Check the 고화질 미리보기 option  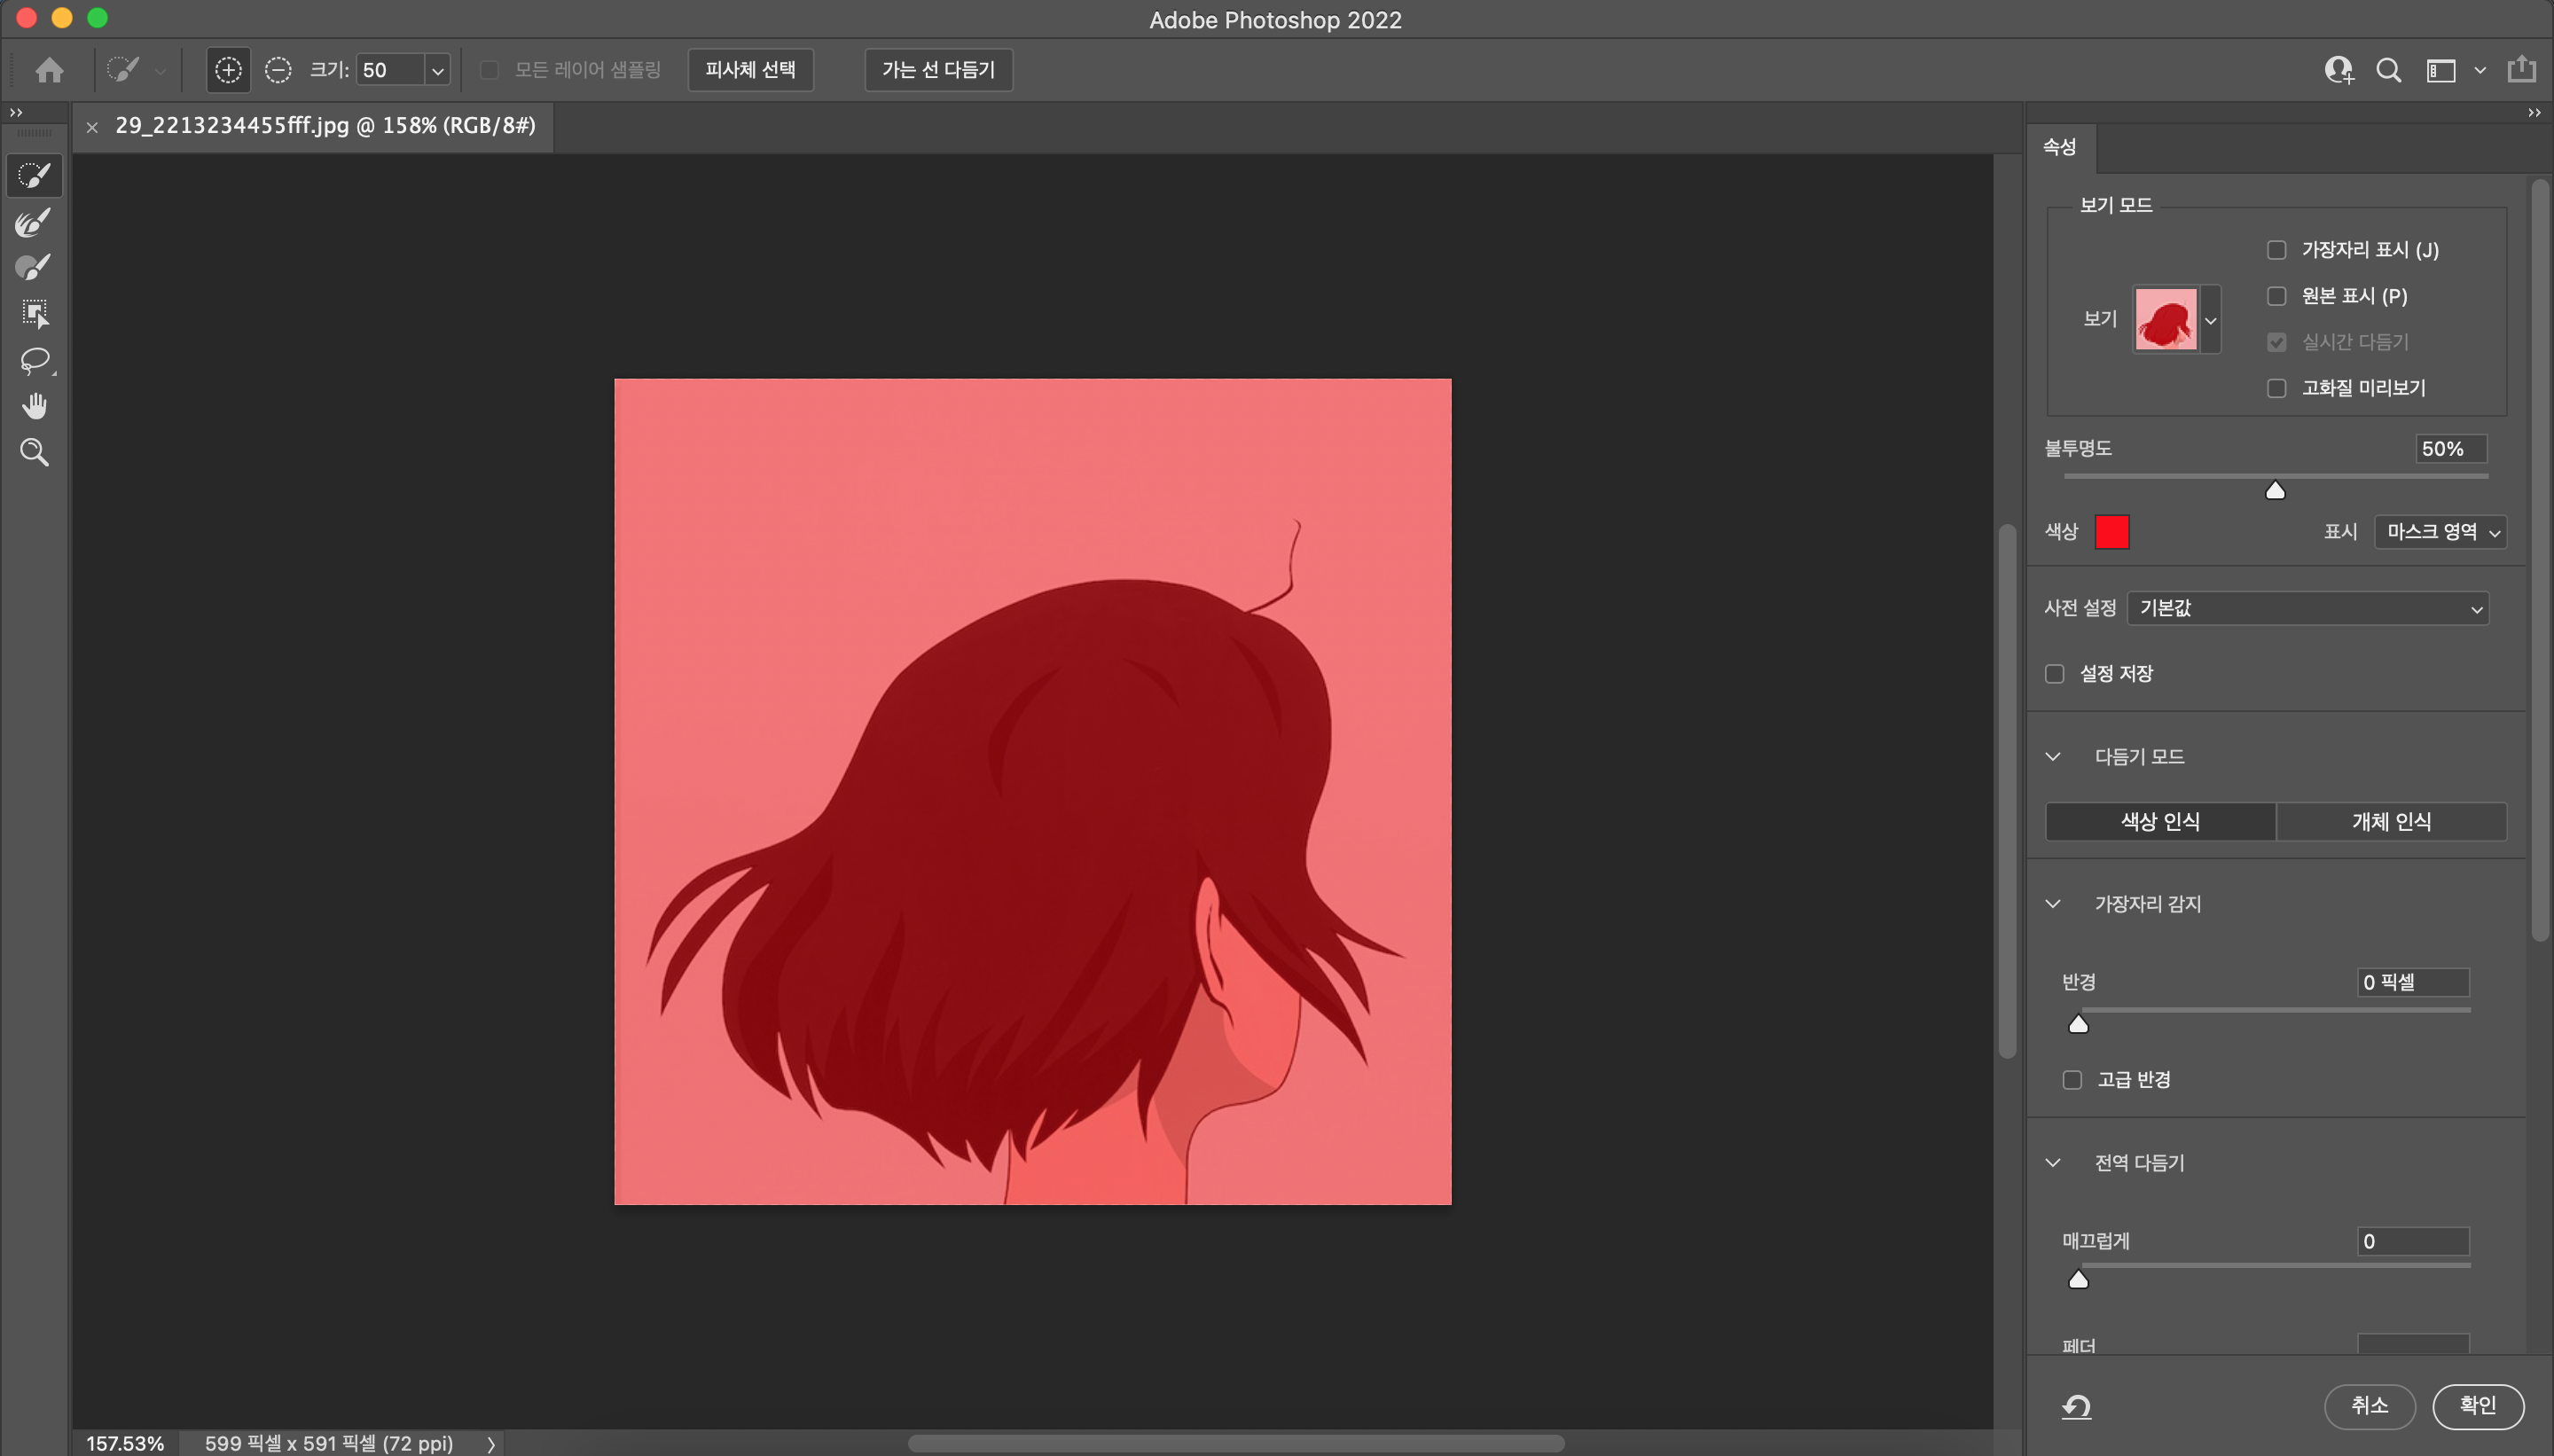point(2276,388)
